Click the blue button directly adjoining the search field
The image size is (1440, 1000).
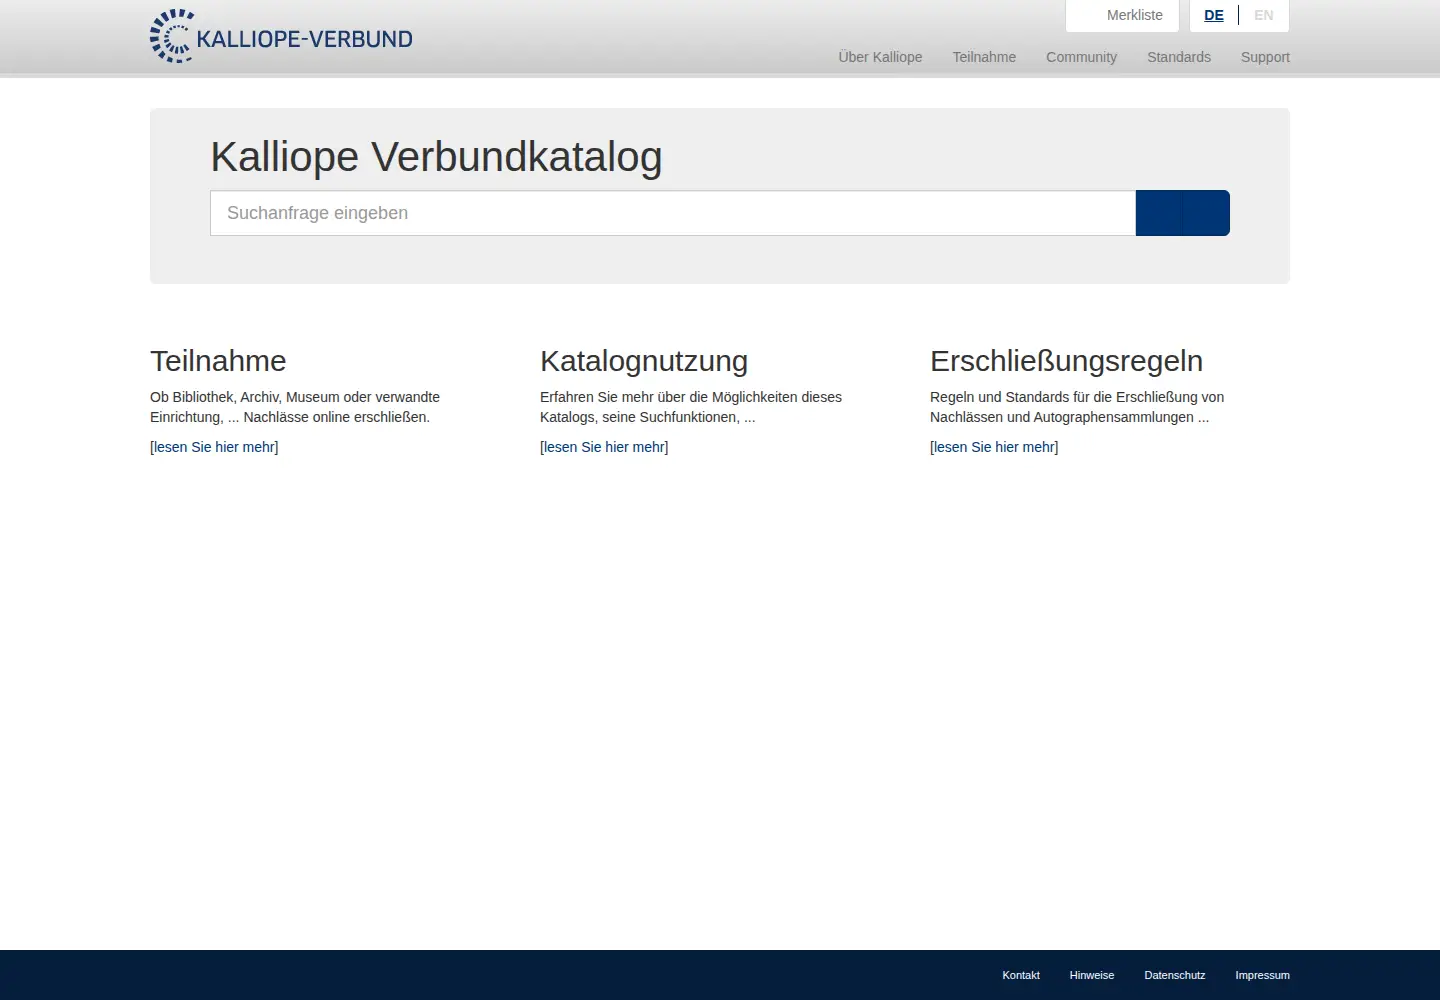[1158, 213]
